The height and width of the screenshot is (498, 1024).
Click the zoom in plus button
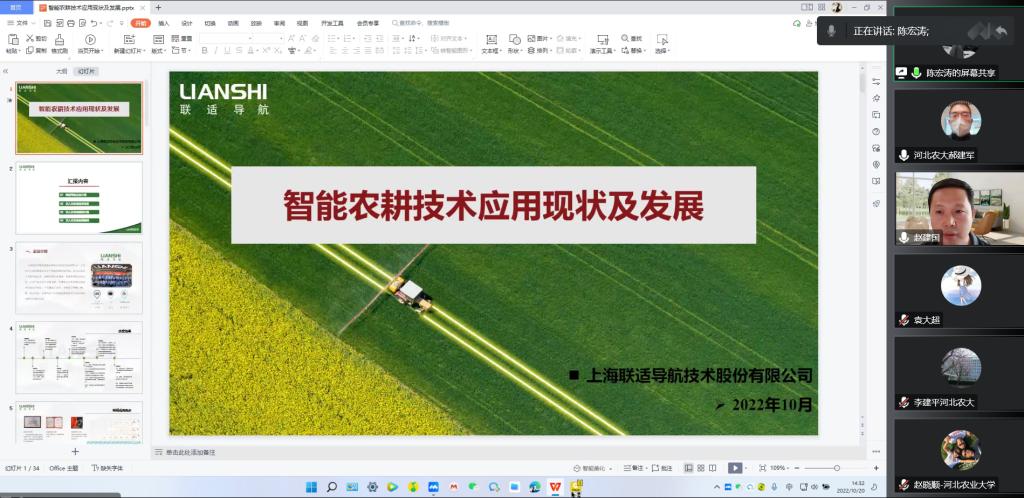click(876, 468)
